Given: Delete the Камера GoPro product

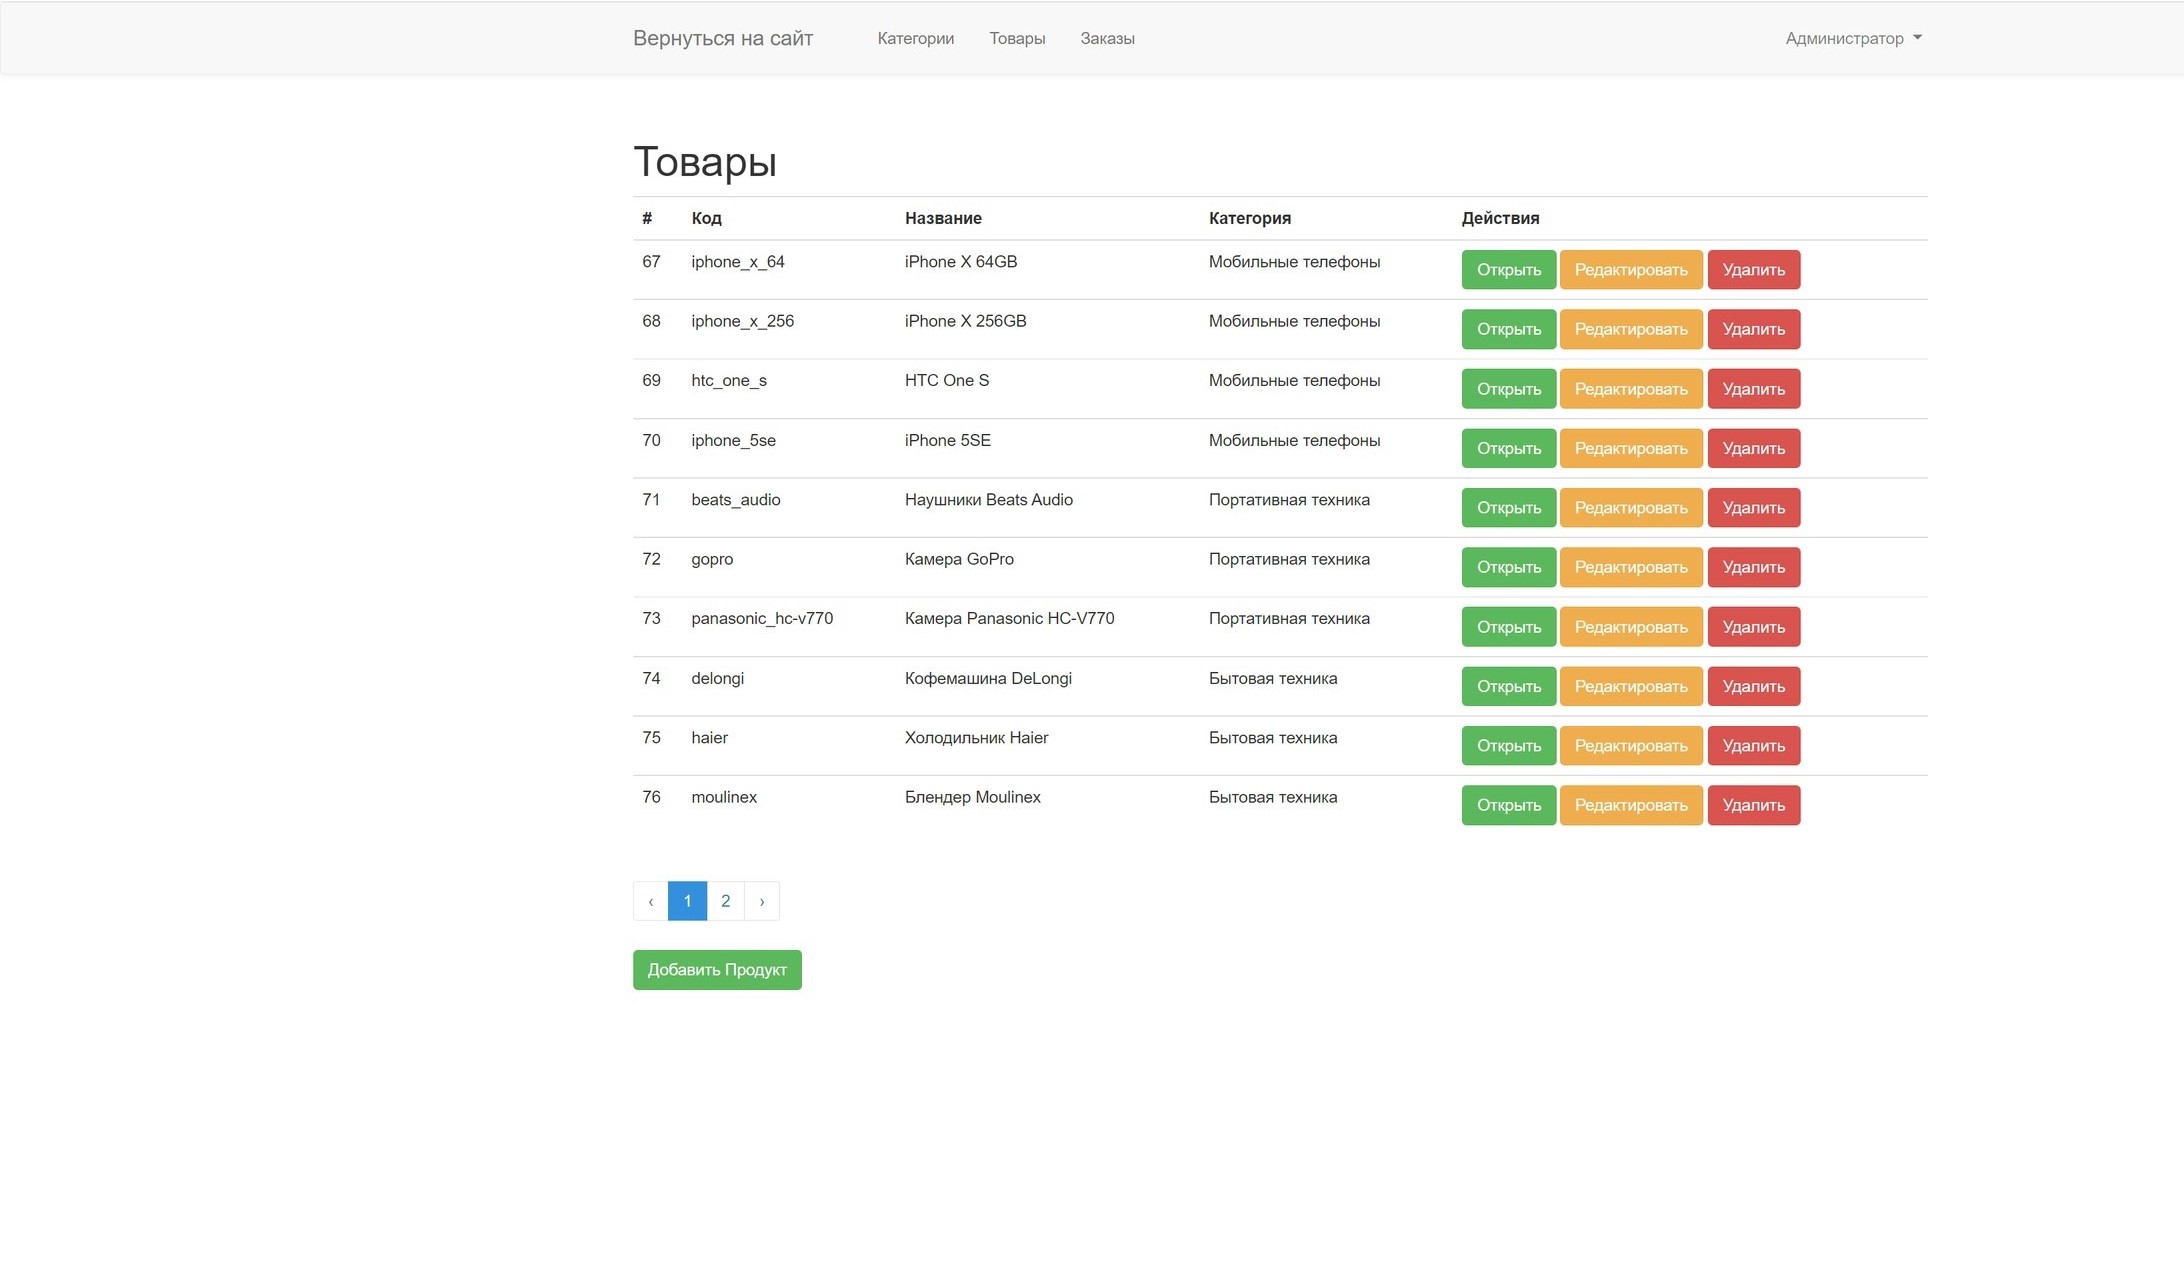Looking at the screenshot, I should click(1753, 567).
